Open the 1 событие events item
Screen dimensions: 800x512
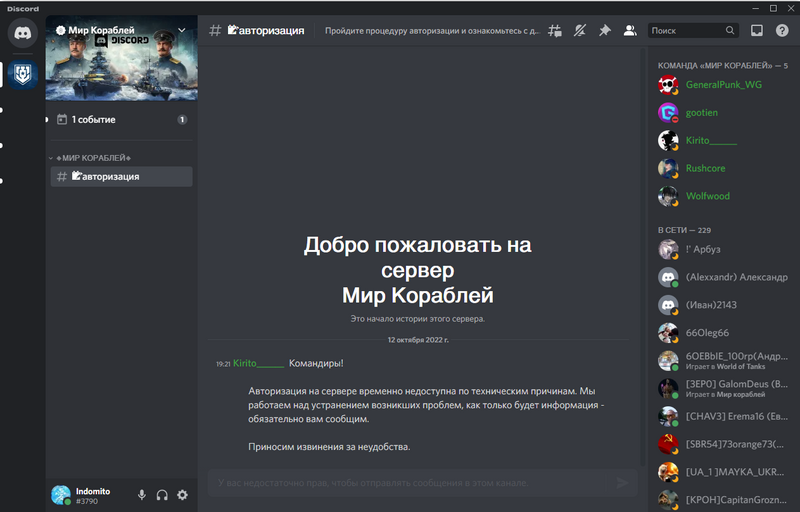point(121,119)
